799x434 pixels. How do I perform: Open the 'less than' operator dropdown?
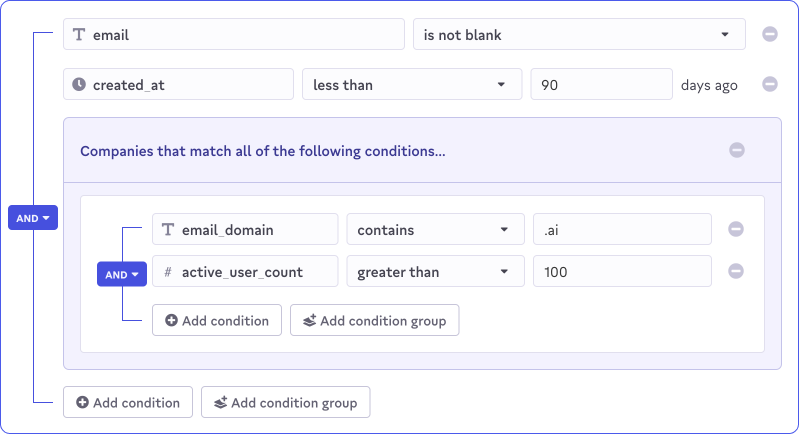click(x=411, y=85)
